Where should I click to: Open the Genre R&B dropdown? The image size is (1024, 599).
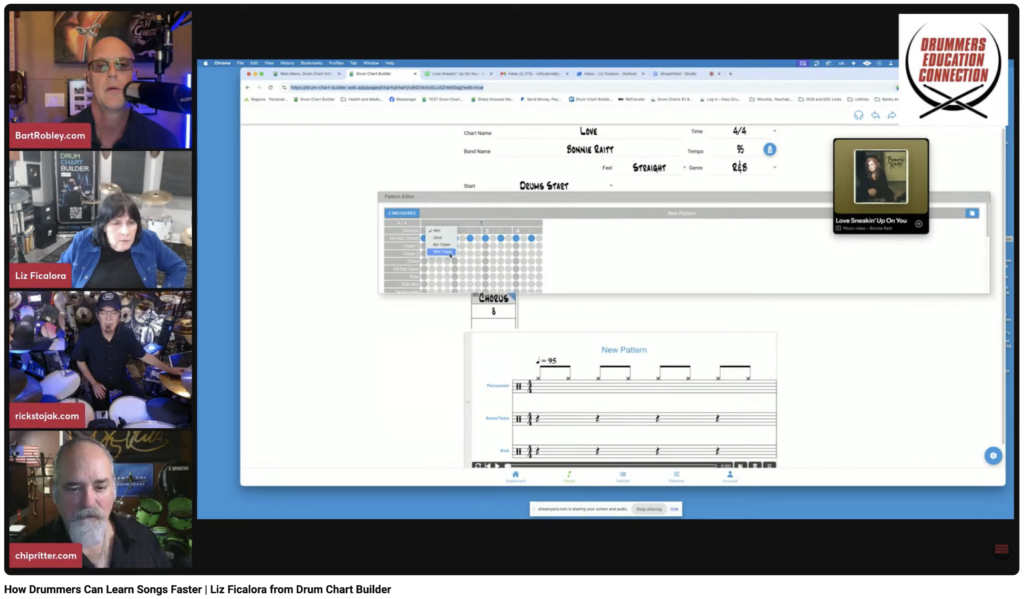pos(746,168)
